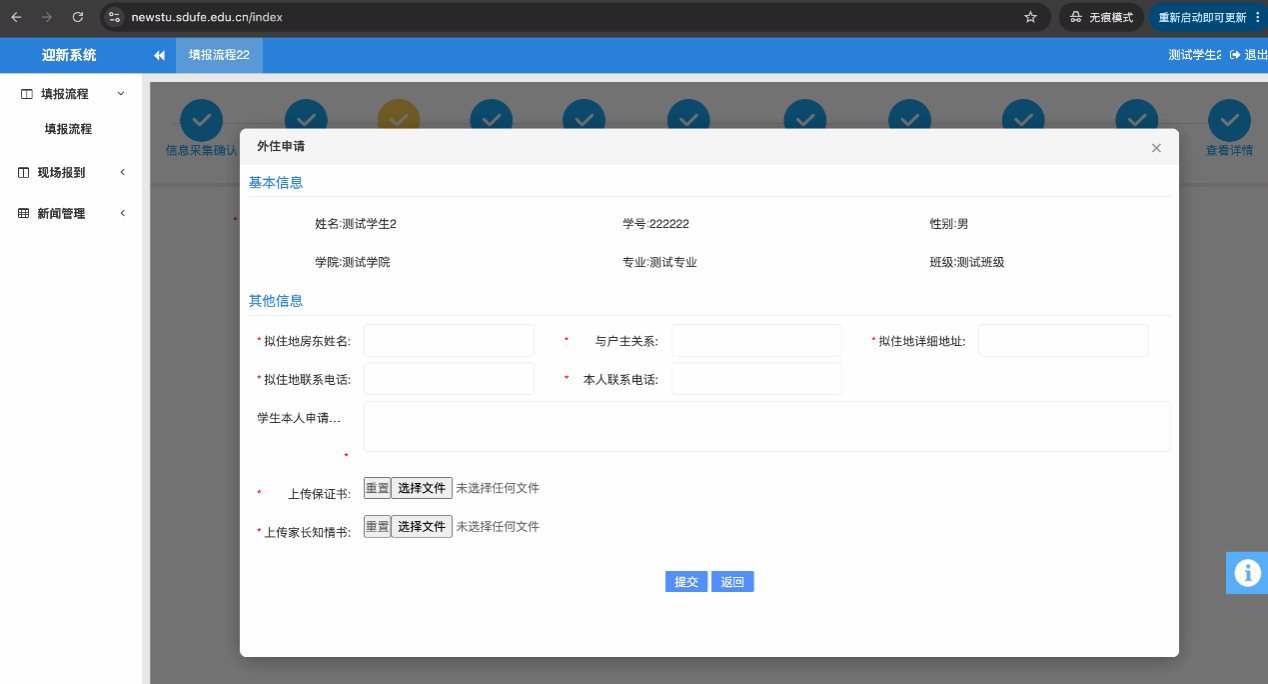Screen dimensions: 1268x684
Task: Click the 拟住地房东姓名 input field
Action: pyautogui.click(x=449, y=341)
